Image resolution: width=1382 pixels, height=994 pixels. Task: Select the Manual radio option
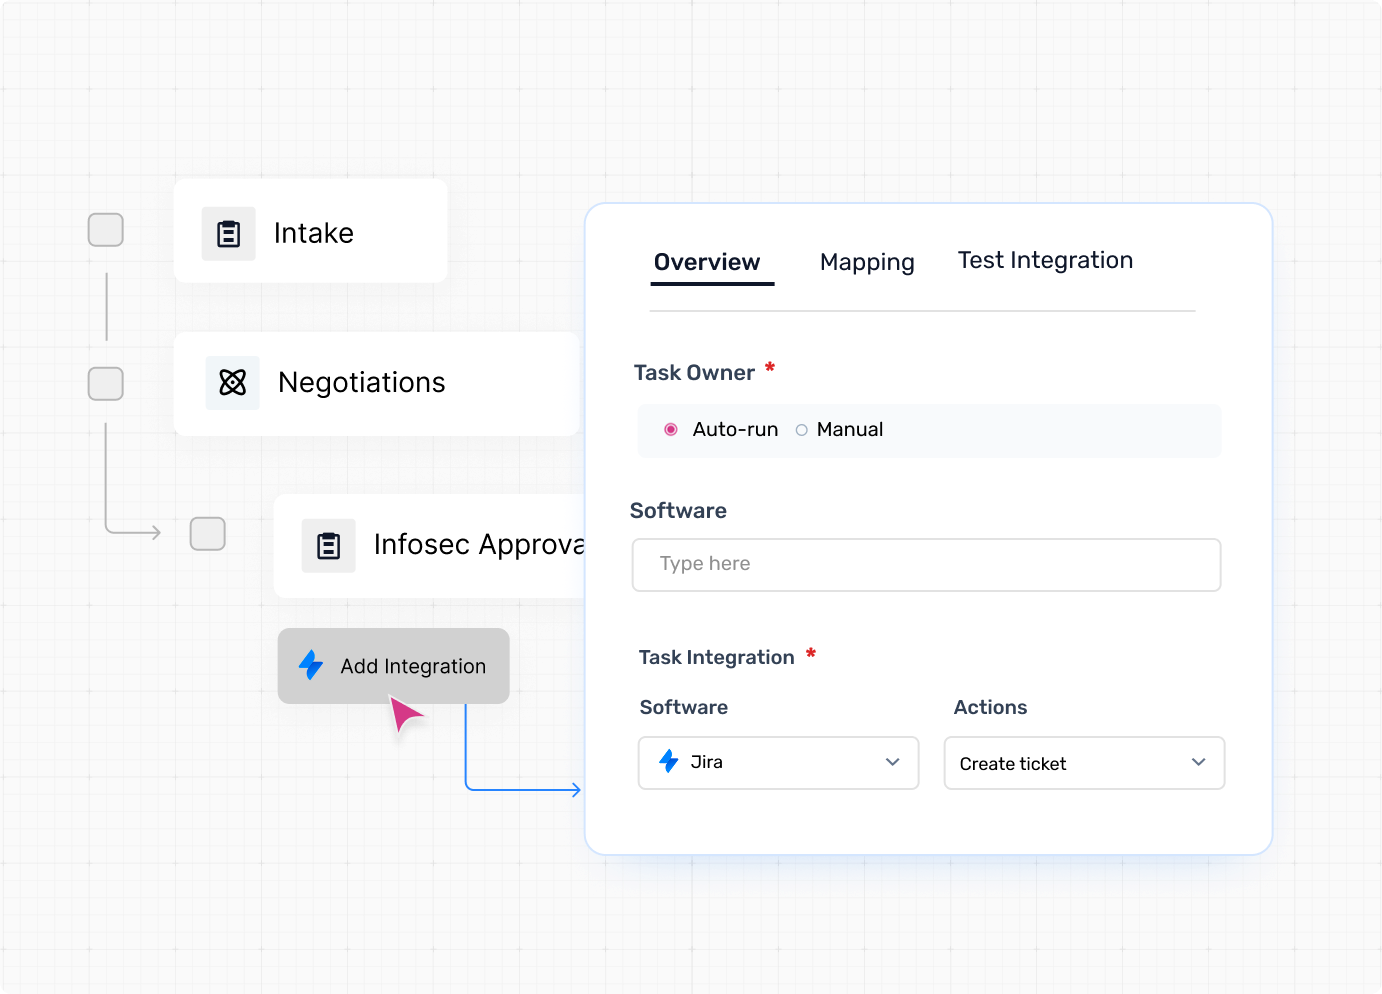coord(802,430)
